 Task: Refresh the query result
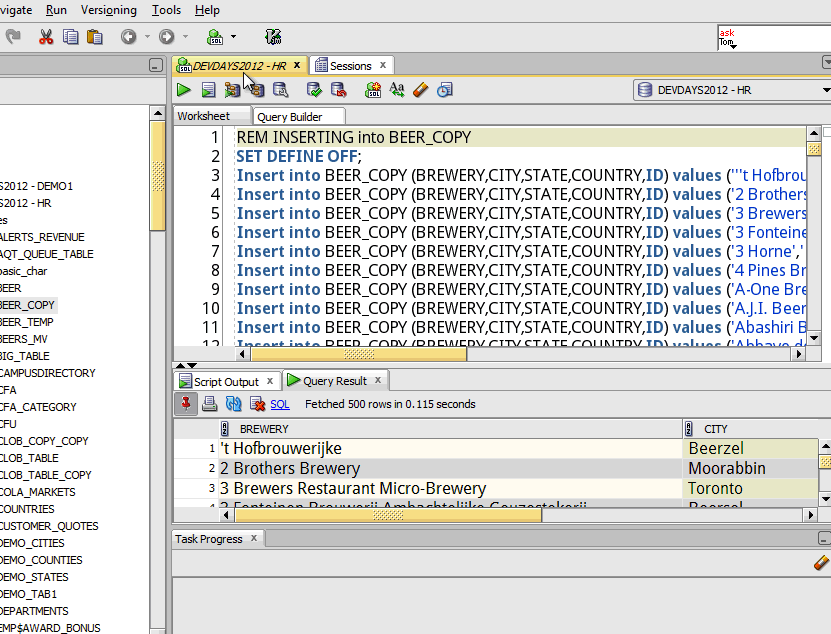pyautogui.click(x=233, y=404)
